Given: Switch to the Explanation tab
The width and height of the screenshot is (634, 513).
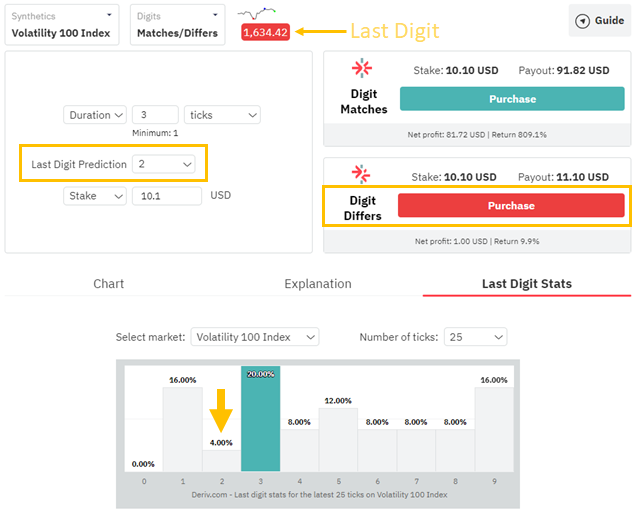Looking at the screenshot, I should coord(318,284).
